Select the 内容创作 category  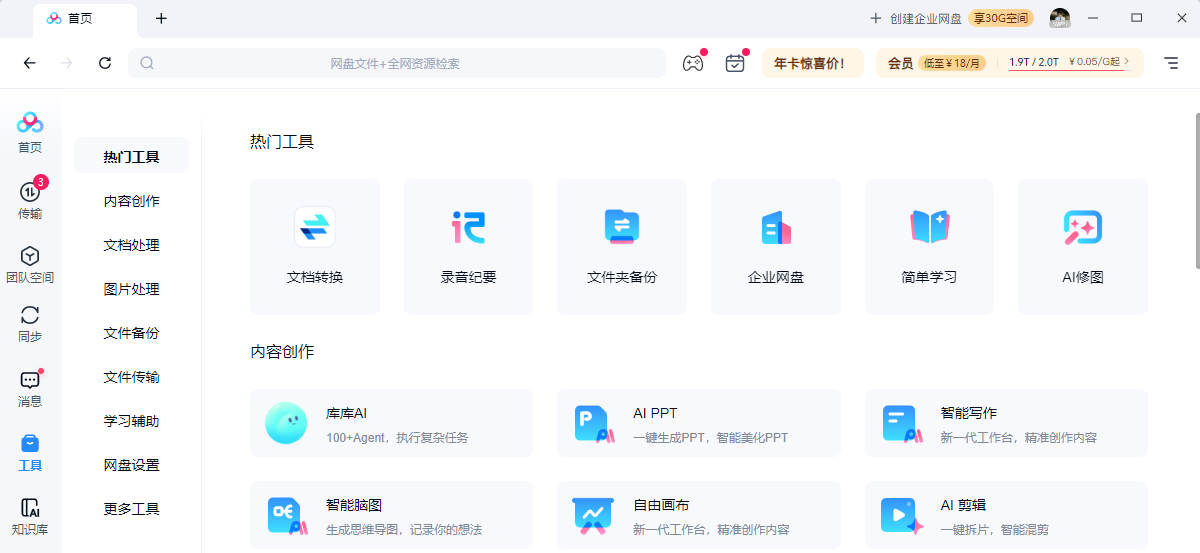click(132, 201)
